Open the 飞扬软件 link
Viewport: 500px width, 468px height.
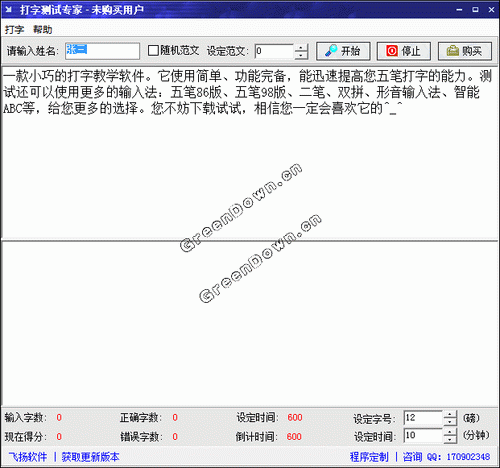pos(28,457)
